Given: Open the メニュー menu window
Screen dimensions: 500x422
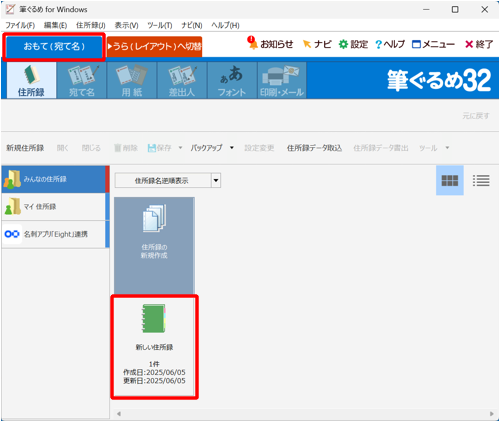Looking at the screenshot, I should [433, 44].
